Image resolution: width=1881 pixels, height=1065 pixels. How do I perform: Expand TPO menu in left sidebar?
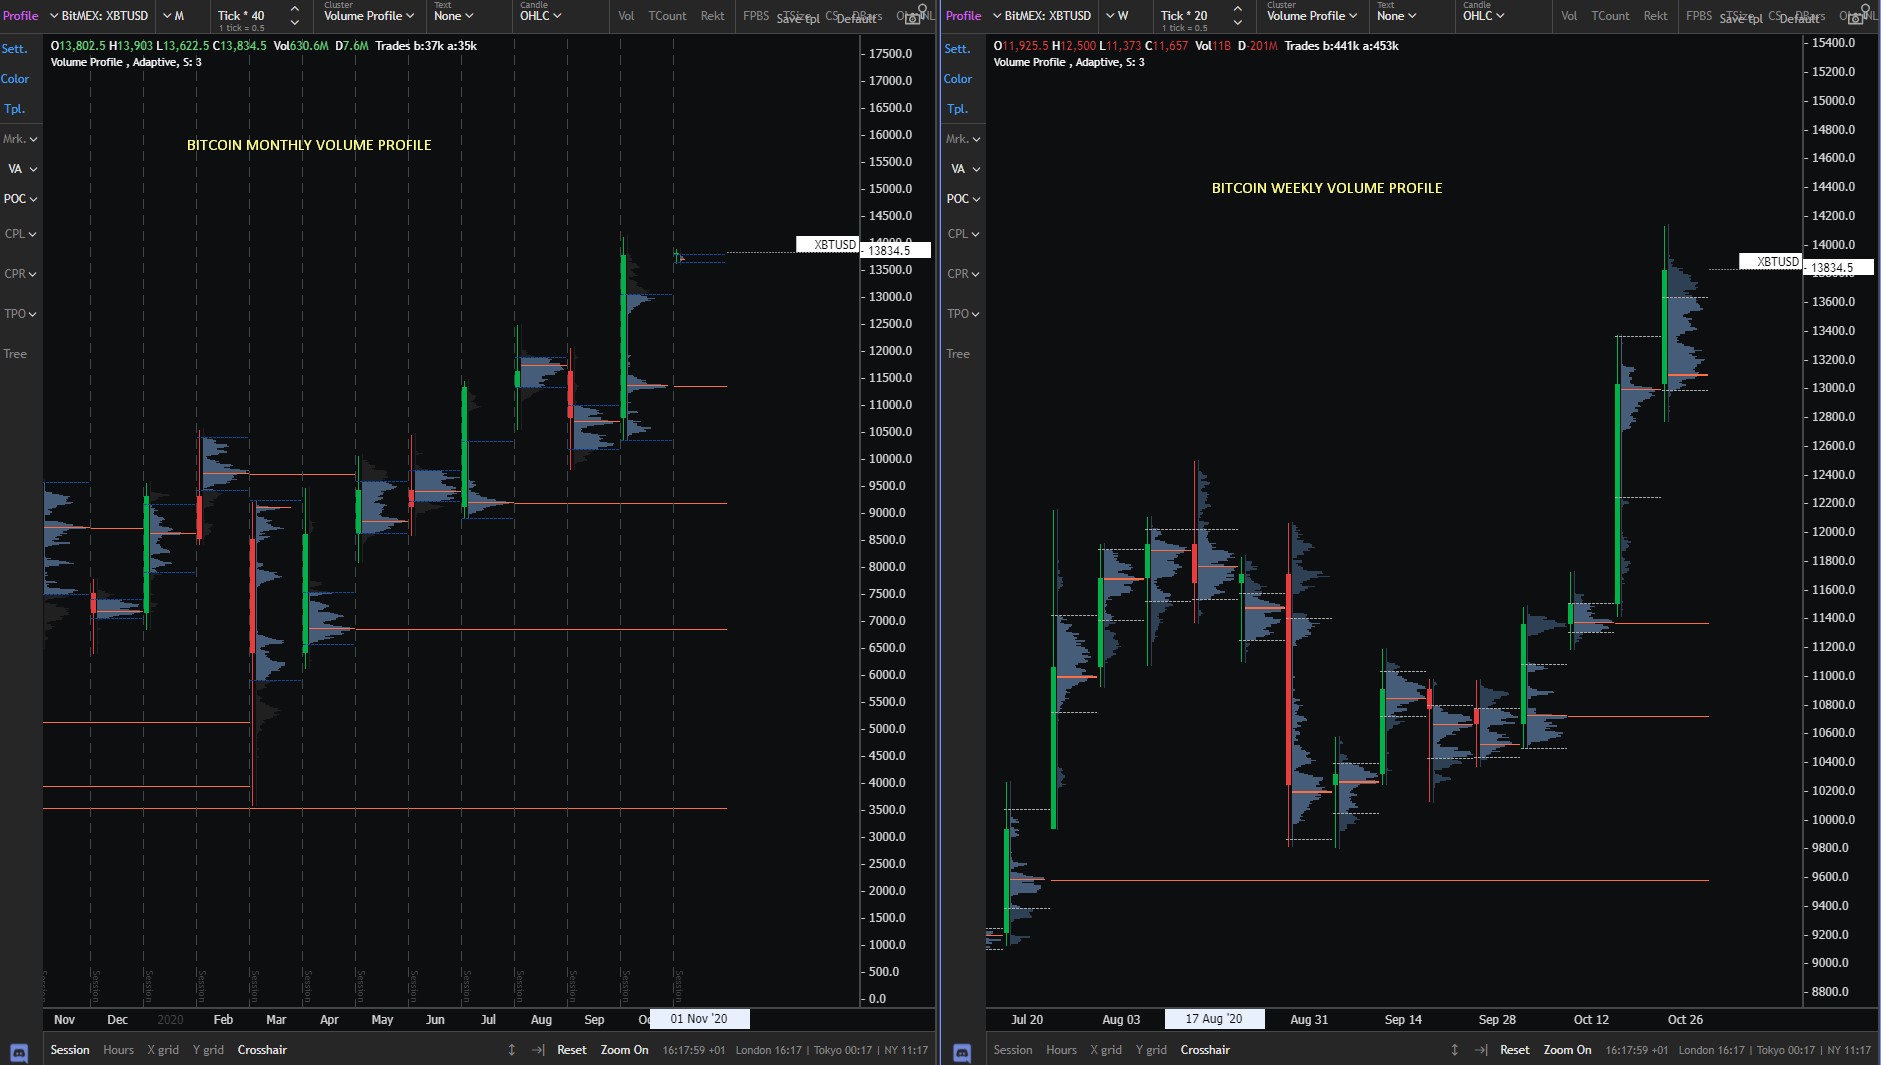[20, 314]
